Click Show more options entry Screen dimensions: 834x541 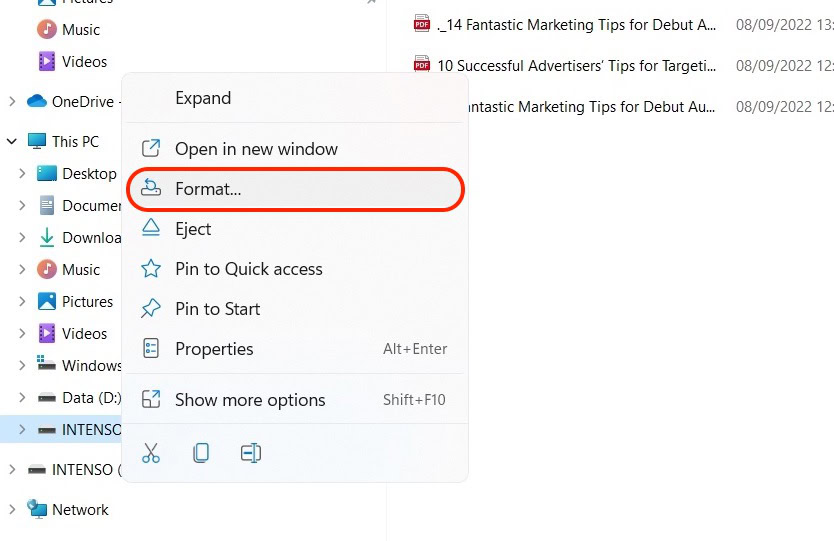[x=250, y=400]
